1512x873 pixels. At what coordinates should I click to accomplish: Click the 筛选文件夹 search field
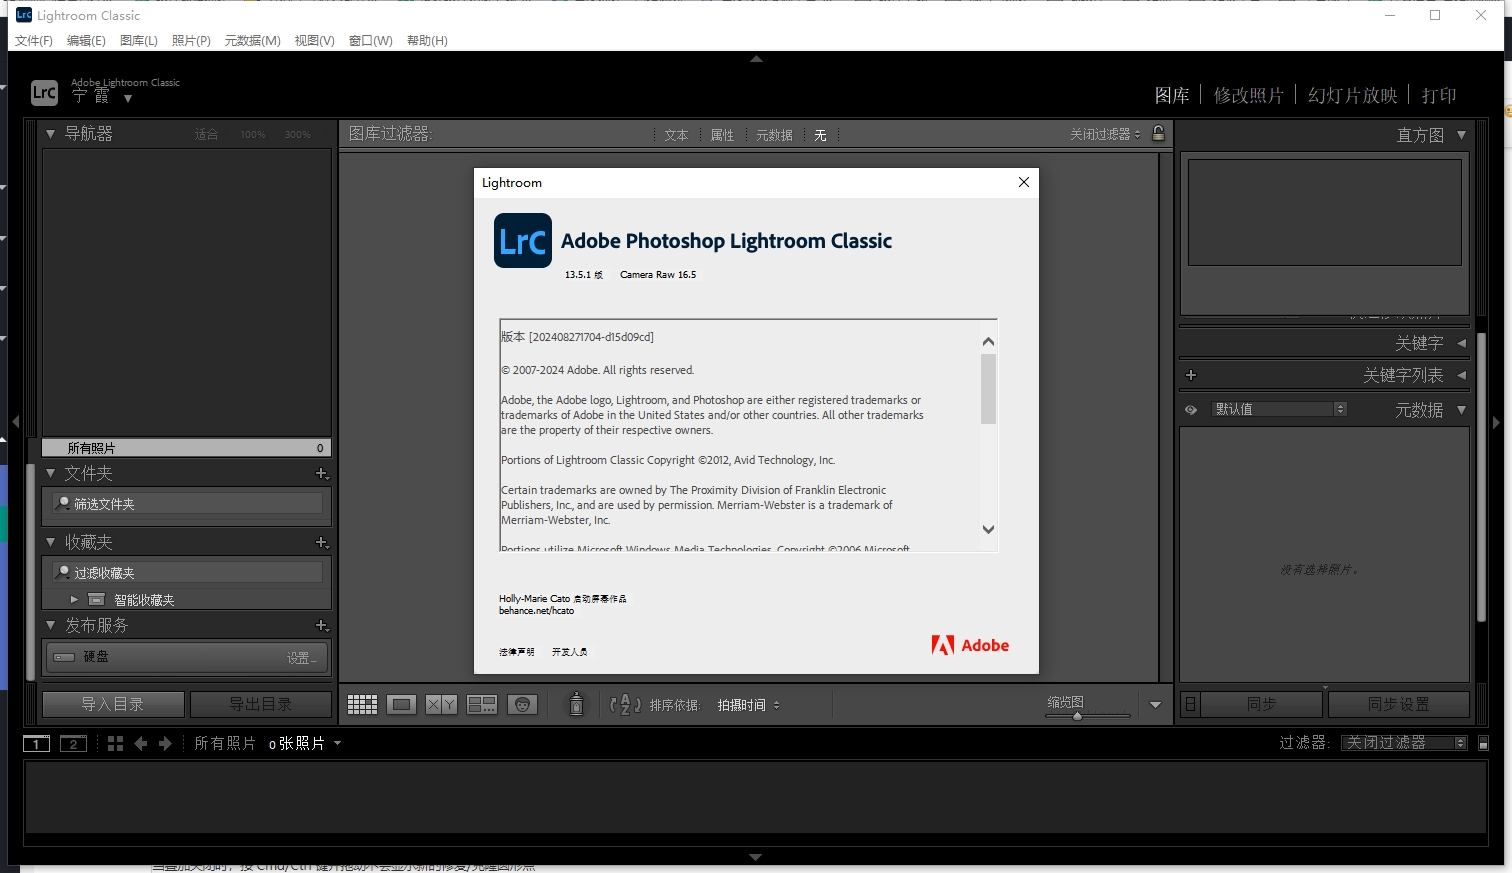(x=188, y=504)
